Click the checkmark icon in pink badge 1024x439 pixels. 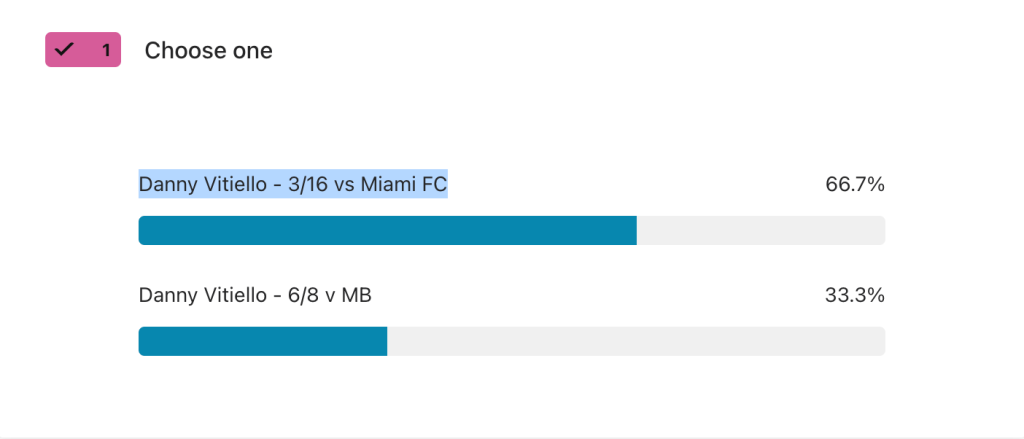pyautogui.click(x=63, y=50)
